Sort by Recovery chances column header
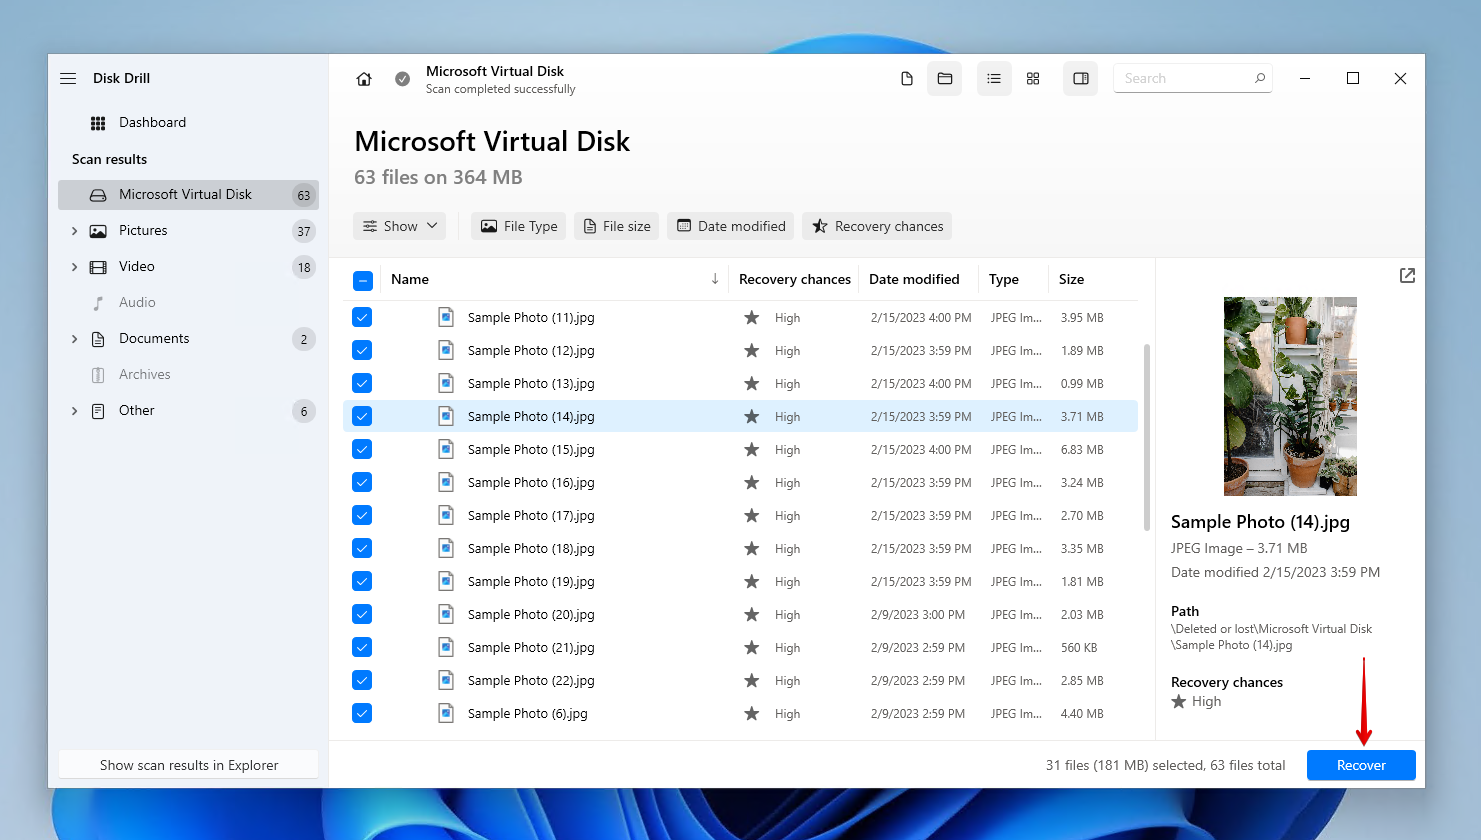This screenshot has width=1481, height=840. (x=795, y=279)
